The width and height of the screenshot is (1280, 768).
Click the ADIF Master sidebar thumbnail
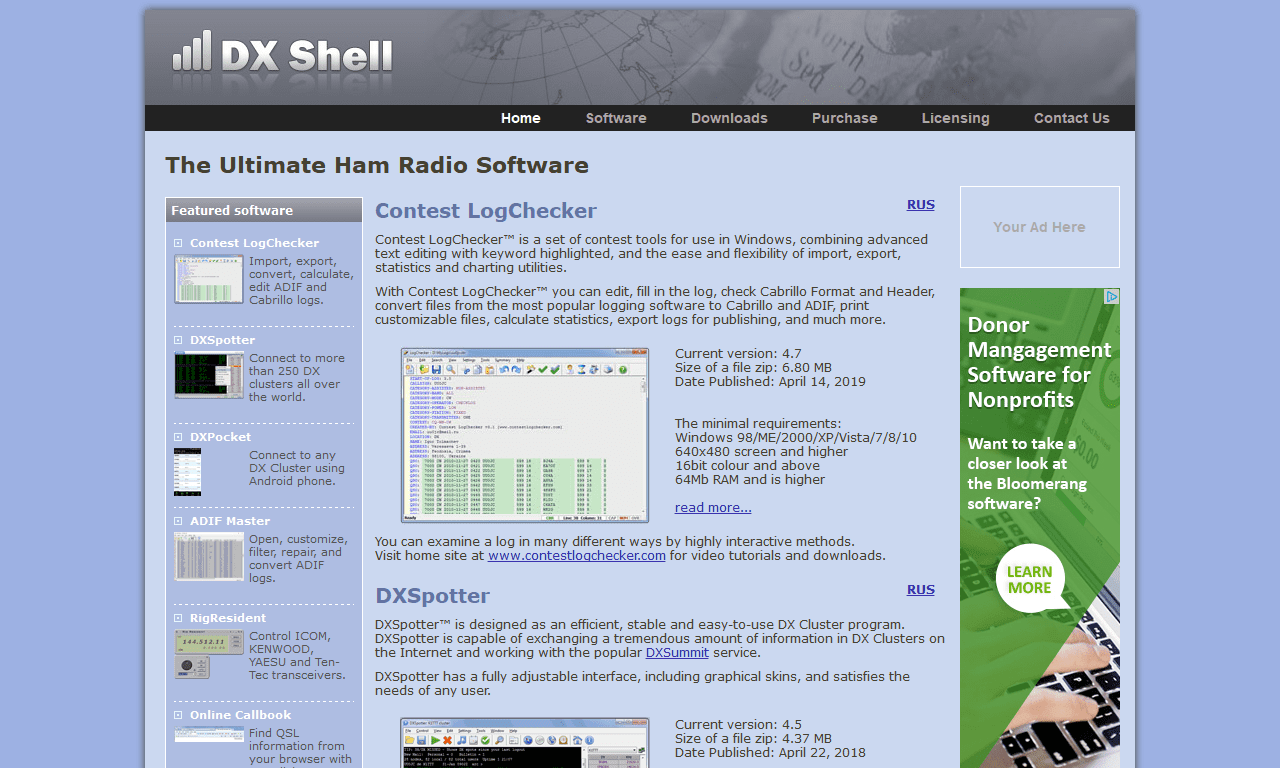click(209, 556)
